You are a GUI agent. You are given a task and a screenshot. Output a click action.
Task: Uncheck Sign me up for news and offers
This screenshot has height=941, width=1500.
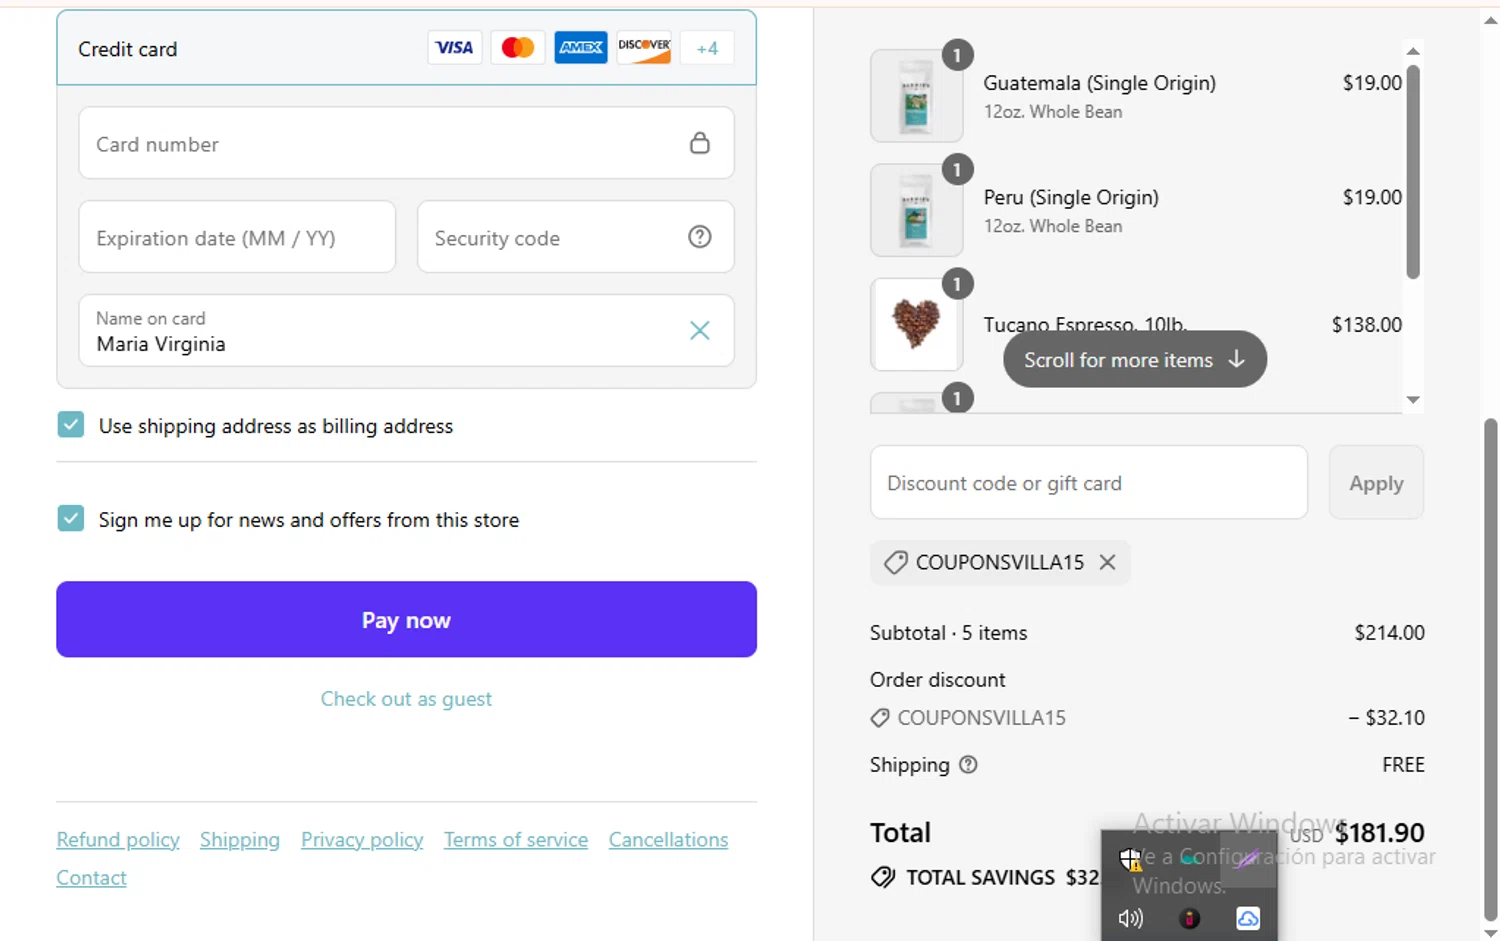pos(71,519)
